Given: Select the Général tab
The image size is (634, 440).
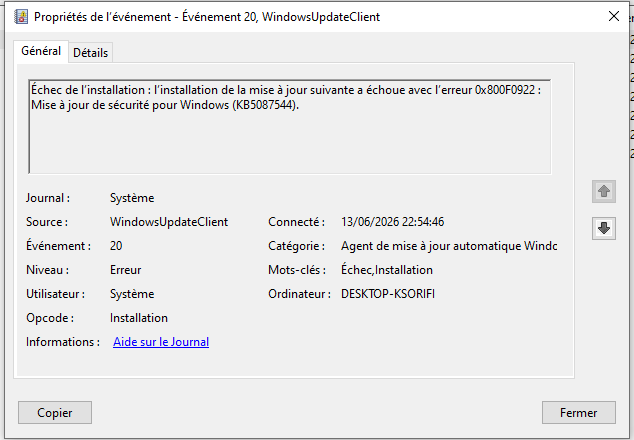Looking at the screenshot, I should (x=41, y=51).
